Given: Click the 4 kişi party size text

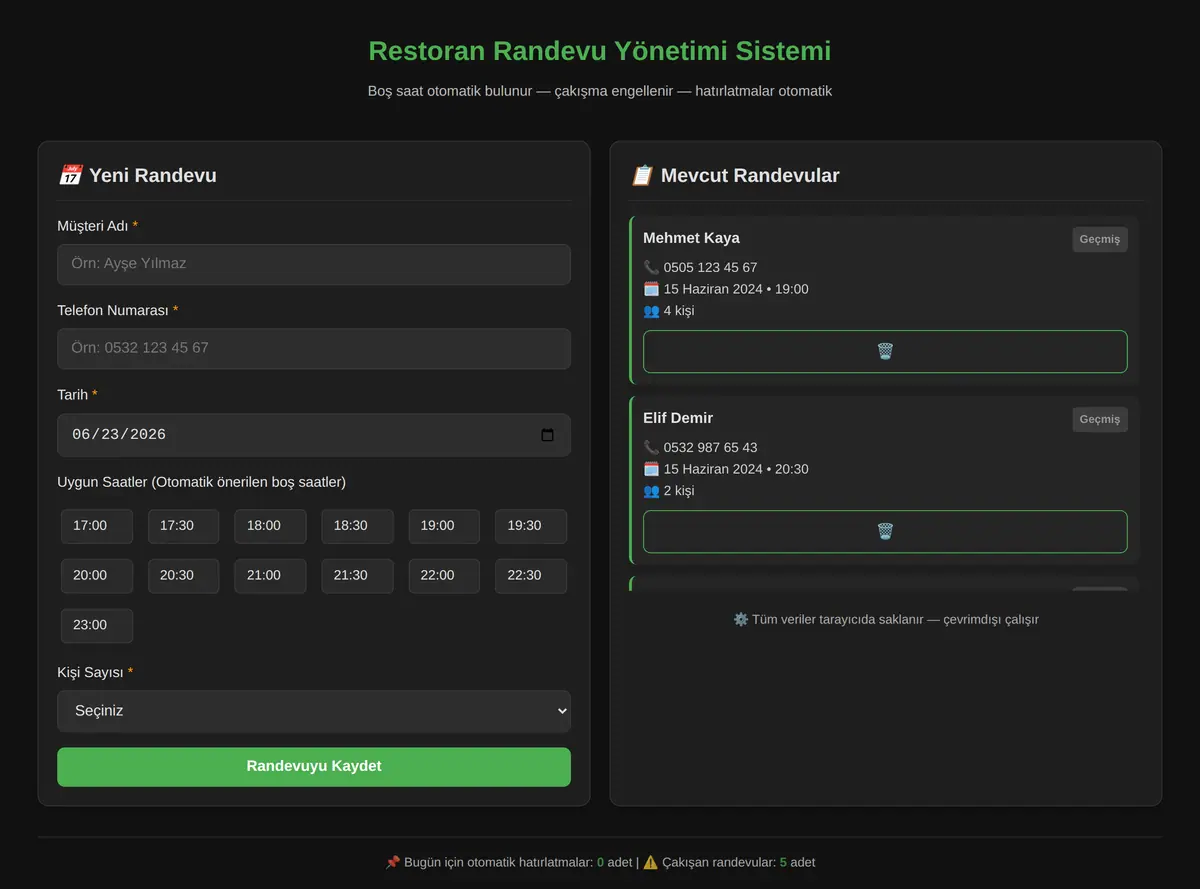Looking at the screenshot, I should click(678, 311).
